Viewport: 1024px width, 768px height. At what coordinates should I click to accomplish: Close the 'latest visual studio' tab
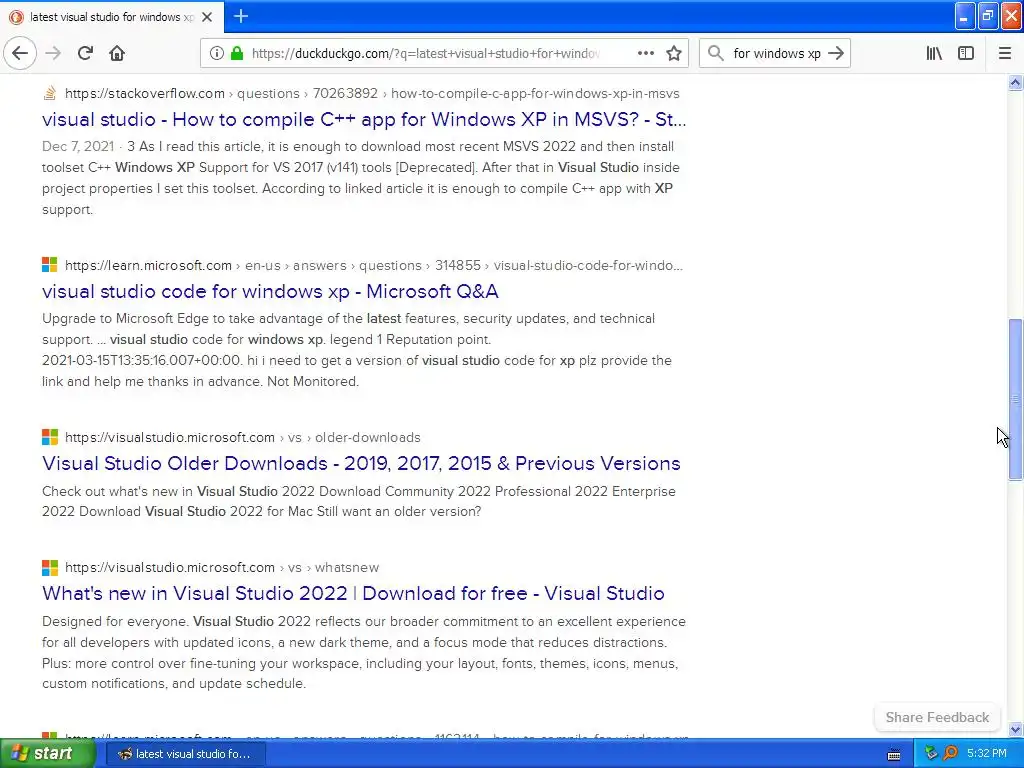[207, 17]
